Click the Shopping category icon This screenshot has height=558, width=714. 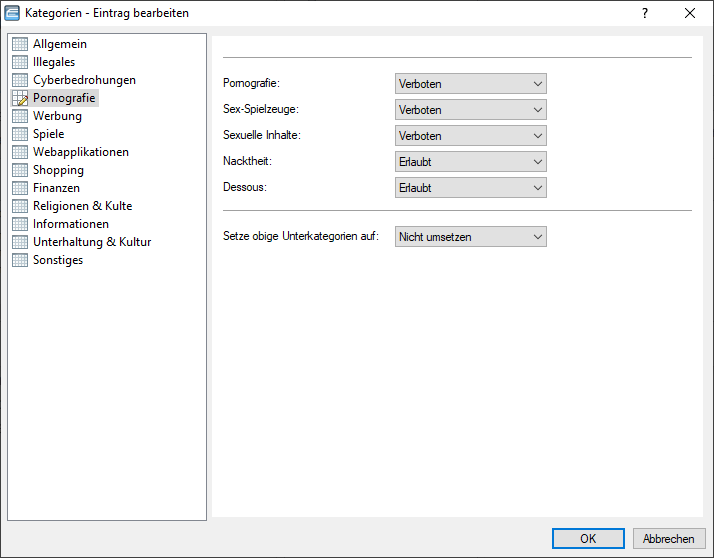point(20,170)
